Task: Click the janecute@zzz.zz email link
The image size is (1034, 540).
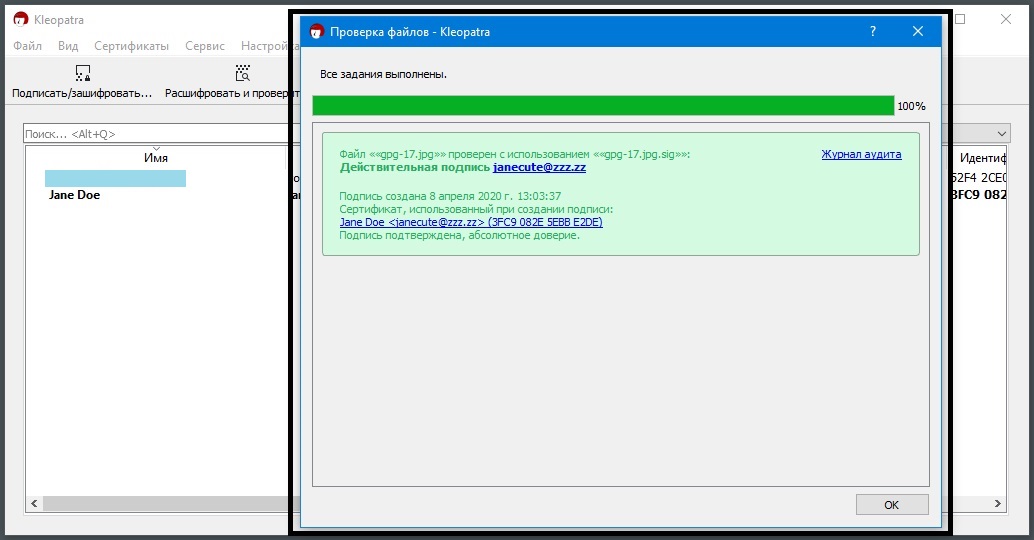Action: pyautogui.click(x=539, y=167)
